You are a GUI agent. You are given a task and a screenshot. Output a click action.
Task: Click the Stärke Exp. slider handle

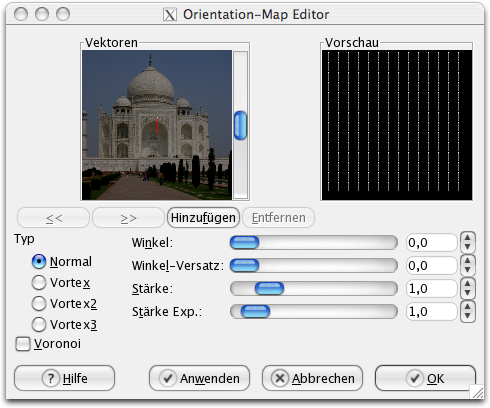255,312
